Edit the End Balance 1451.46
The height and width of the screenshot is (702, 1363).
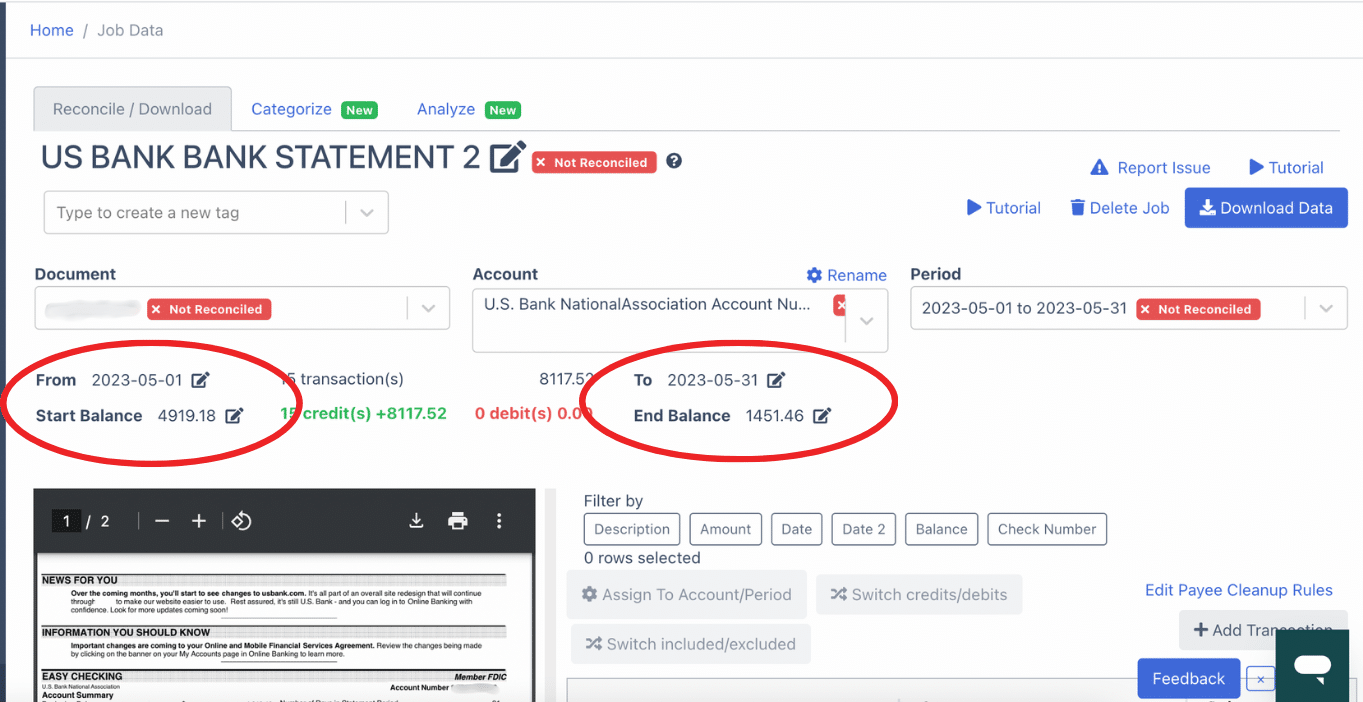(x=822, y=416)
